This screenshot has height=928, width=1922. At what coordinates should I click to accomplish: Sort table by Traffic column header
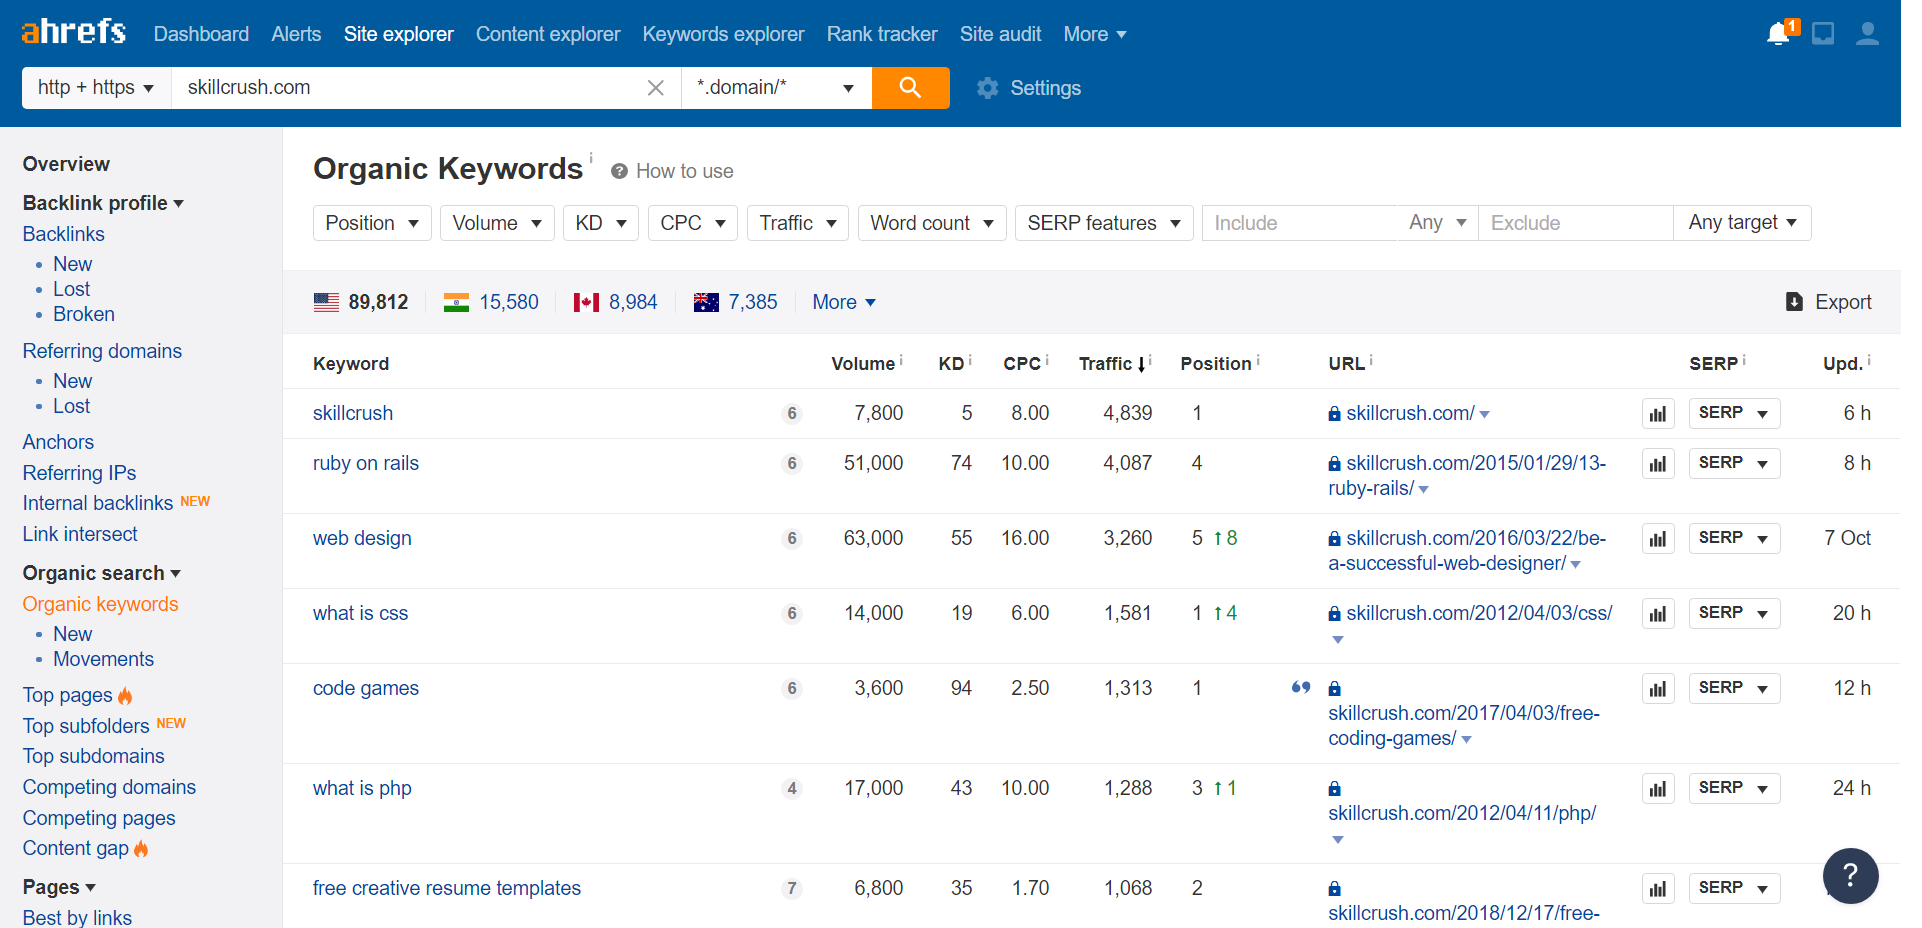(1106, 364)
